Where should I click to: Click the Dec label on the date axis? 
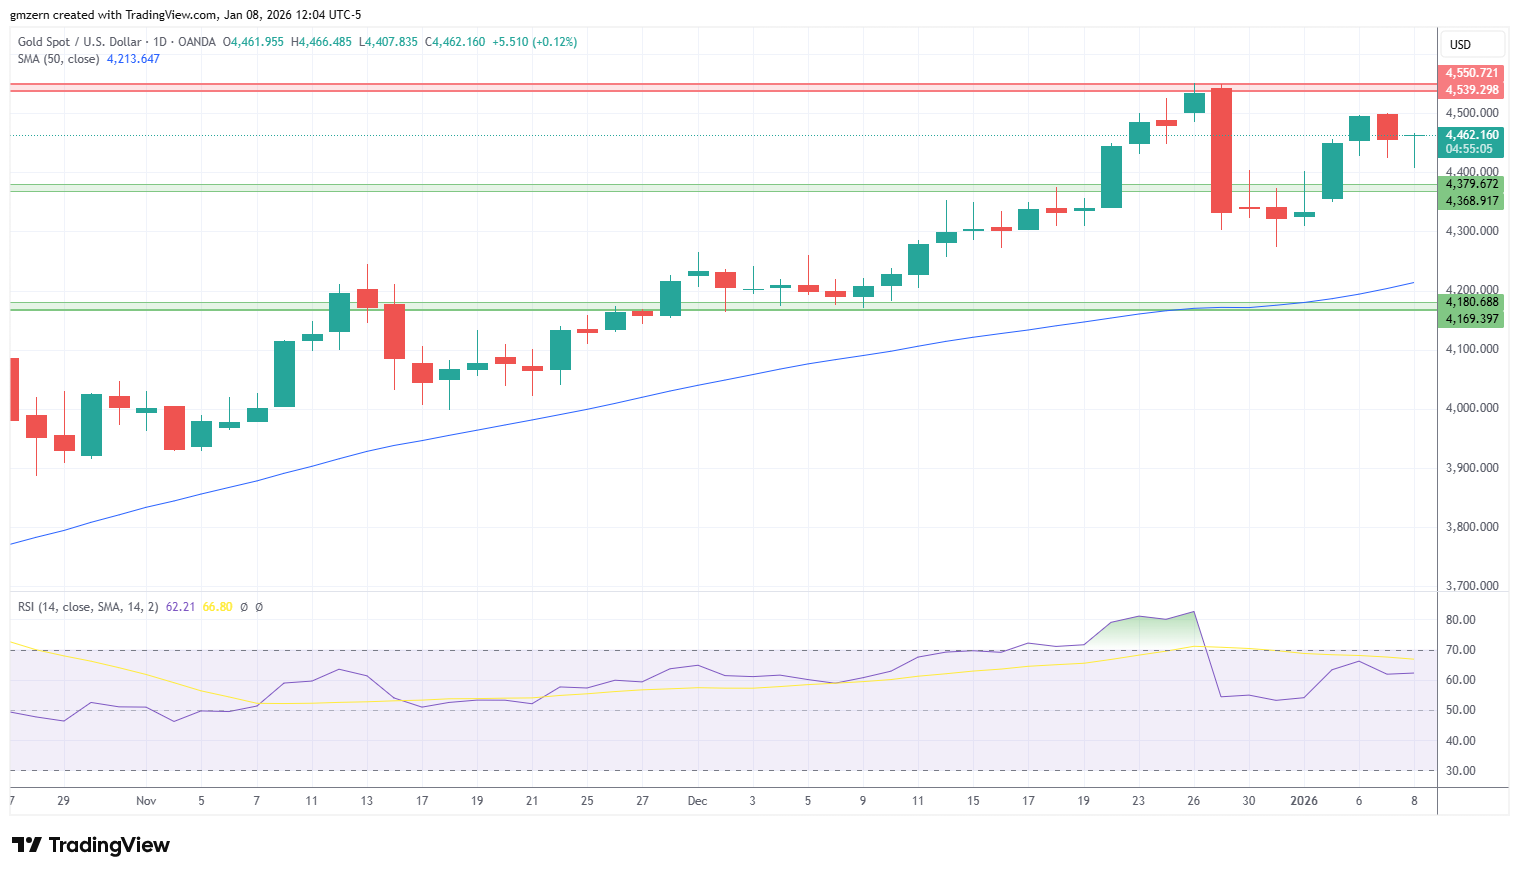pos(697,801)
